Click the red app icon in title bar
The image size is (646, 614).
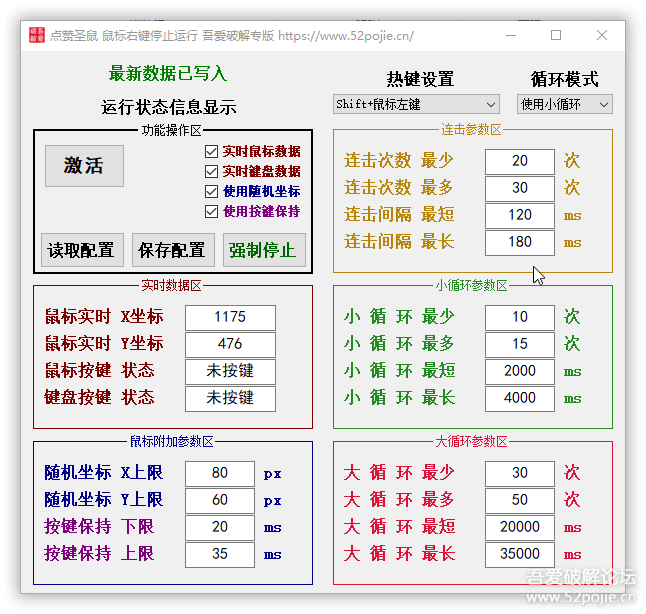pos(37,35)
